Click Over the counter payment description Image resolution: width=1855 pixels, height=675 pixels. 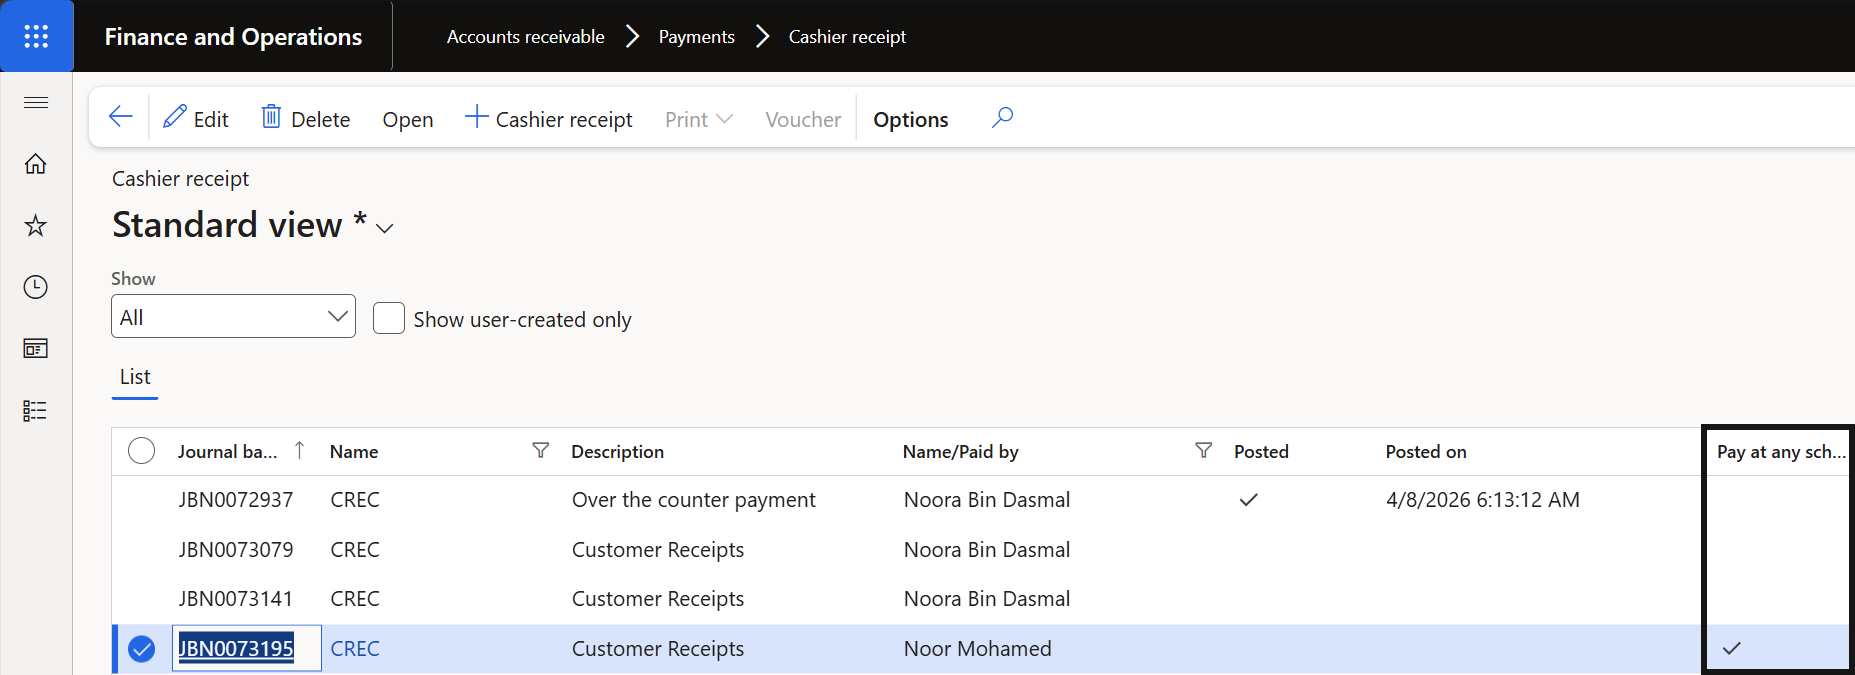click(694, 500)
